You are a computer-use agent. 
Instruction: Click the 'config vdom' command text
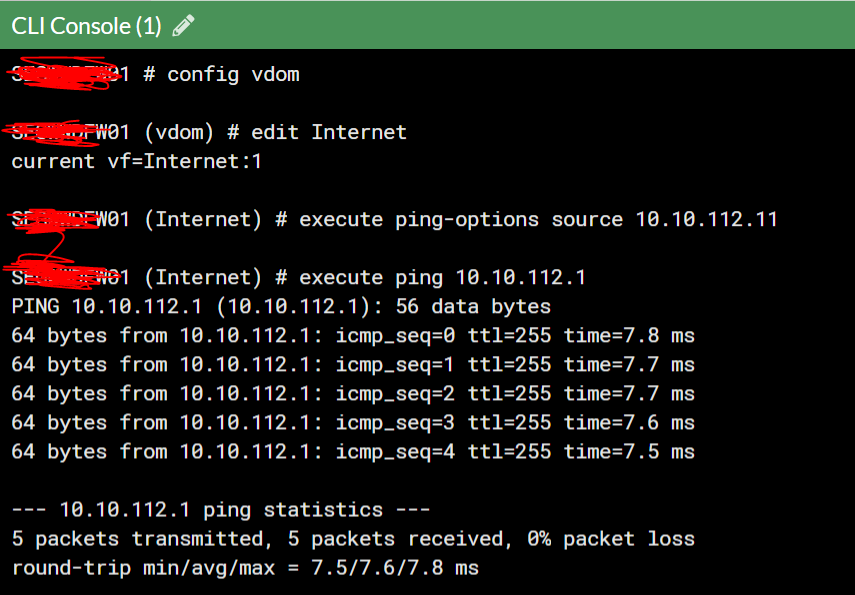(x=233, y=75)
